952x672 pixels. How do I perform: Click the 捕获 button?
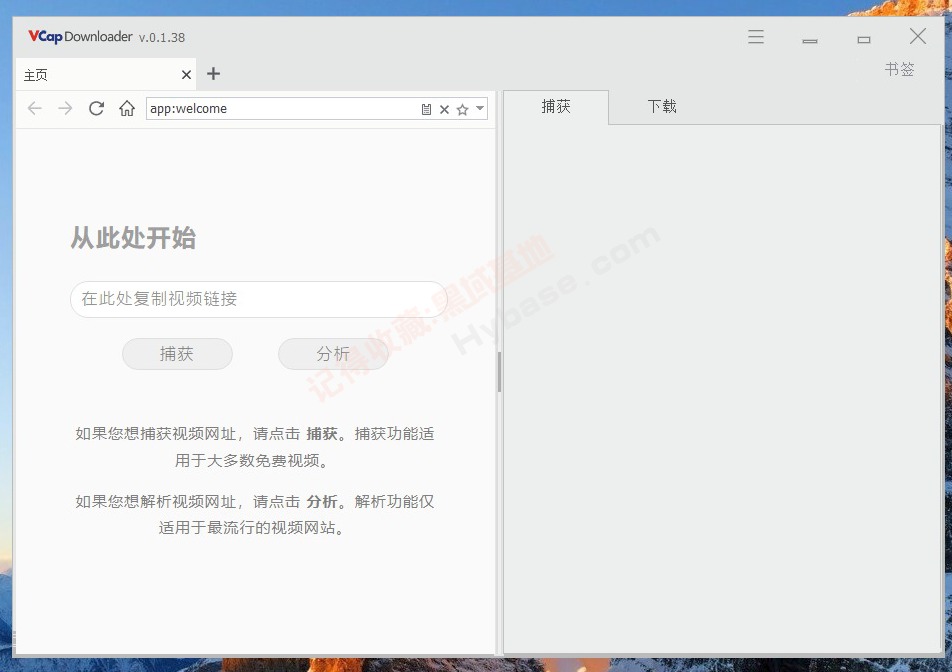click(x=177, y=354)
